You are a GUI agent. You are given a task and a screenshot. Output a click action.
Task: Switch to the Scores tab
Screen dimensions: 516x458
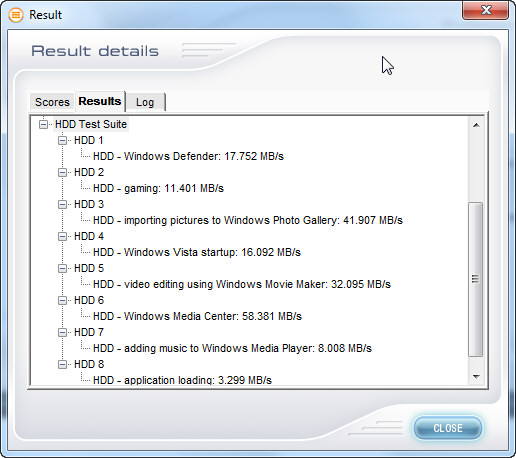click(x=52, y=102)
